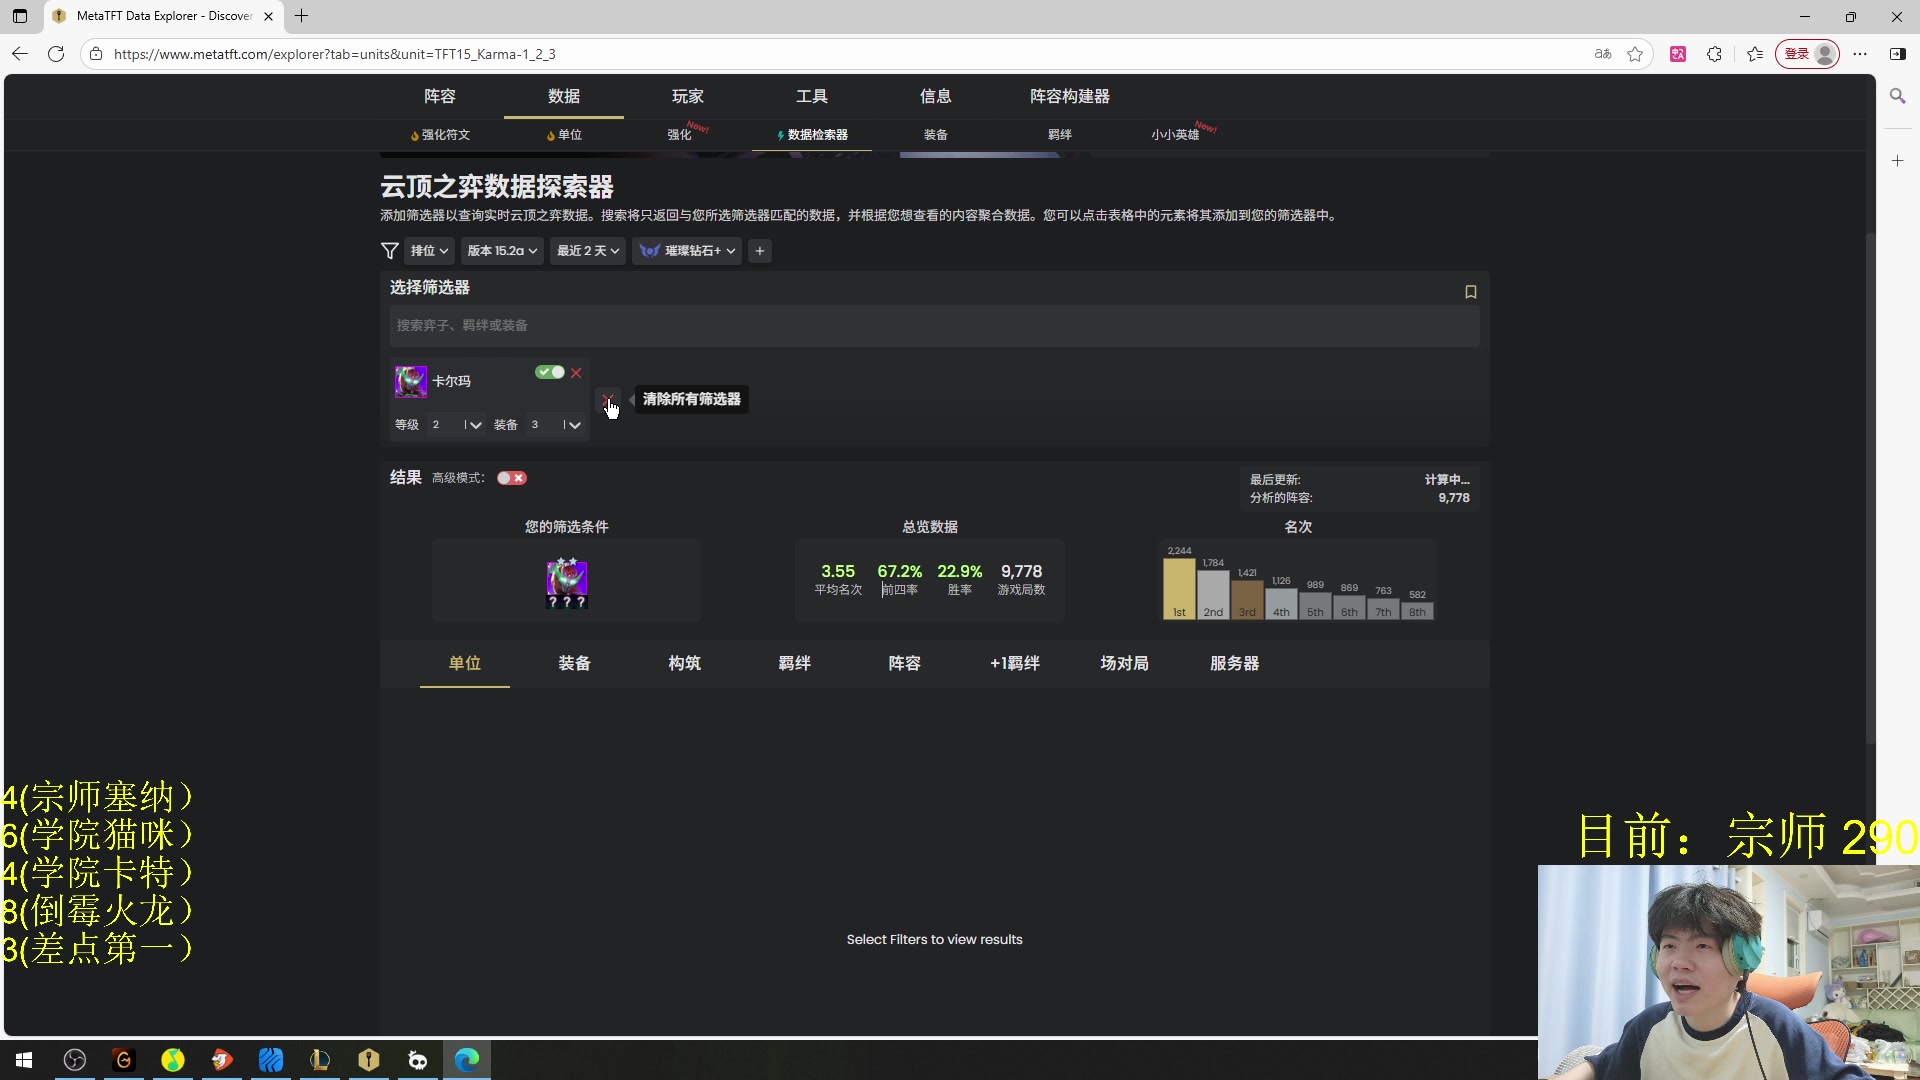This screenshot has height=1080, width=1920.
Task: Click the 3rd place bar in 名次 chart
Action: click(1247, 600)
